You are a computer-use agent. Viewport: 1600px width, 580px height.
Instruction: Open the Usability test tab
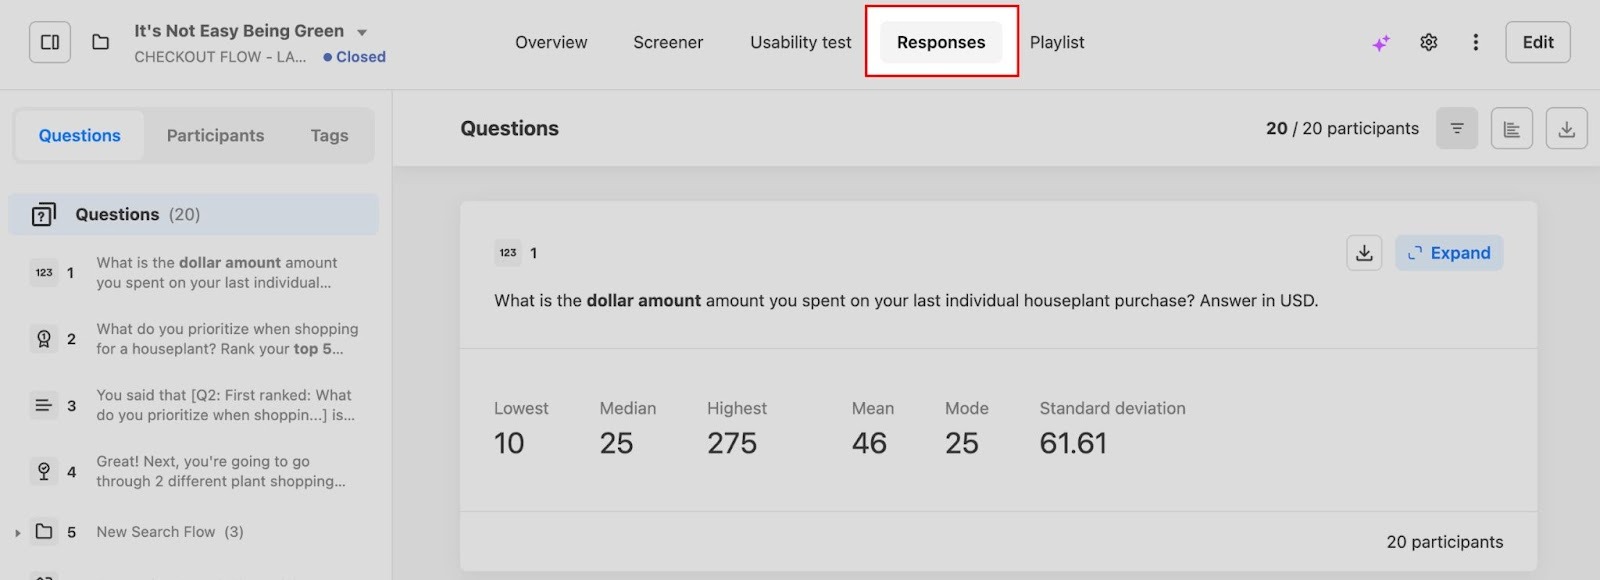pos(800,42)
